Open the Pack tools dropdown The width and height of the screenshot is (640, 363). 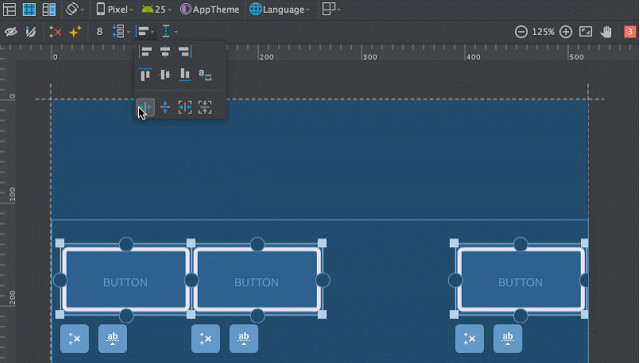click(120, 31)
